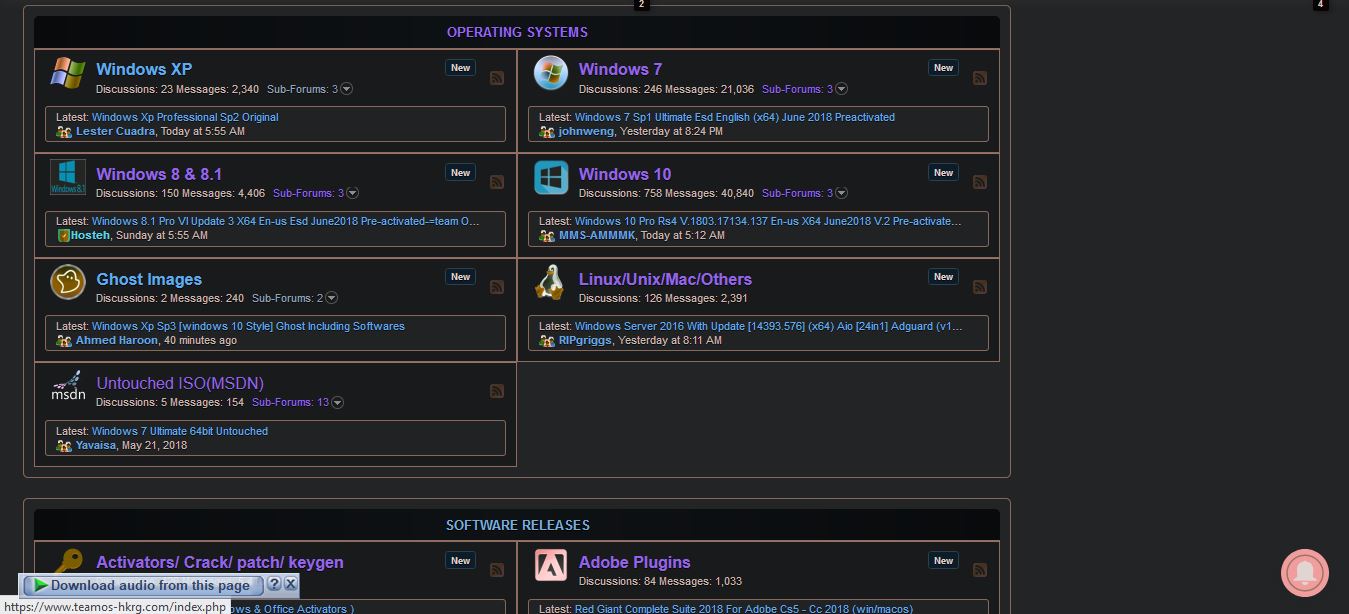This screenshot has width=1349, height=614.
Task: View RIPgriggs's profile
Action: click(585, 340)
